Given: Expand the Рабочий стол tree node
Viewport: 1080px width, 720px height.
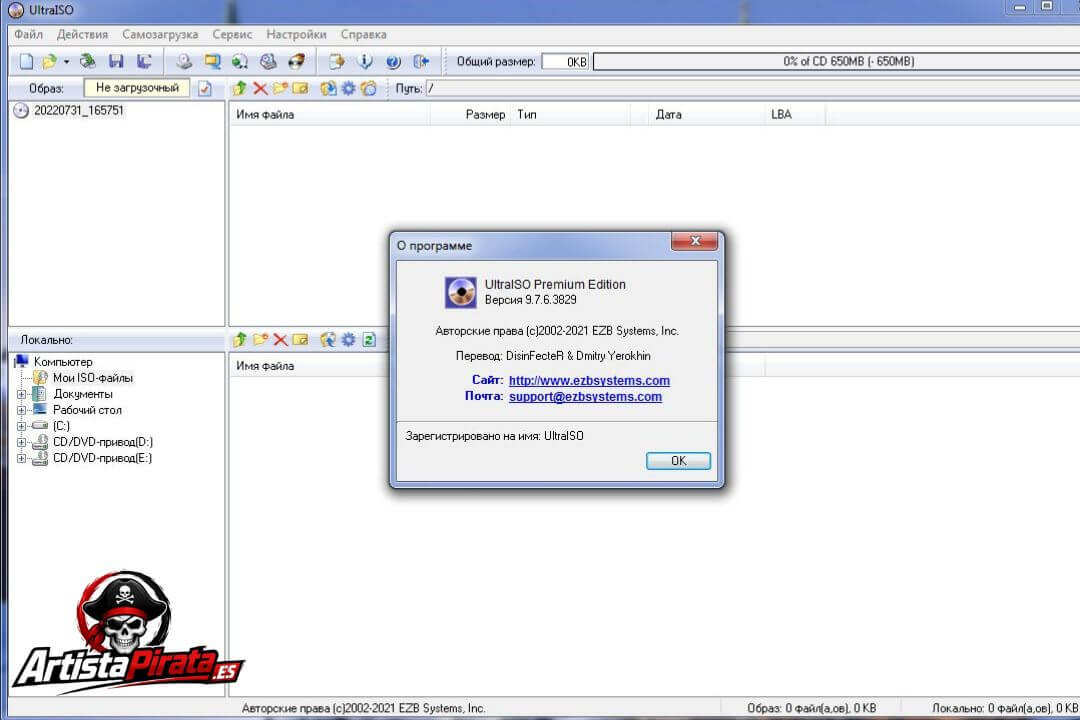Looking at the screenshot, I should point(21,411).
